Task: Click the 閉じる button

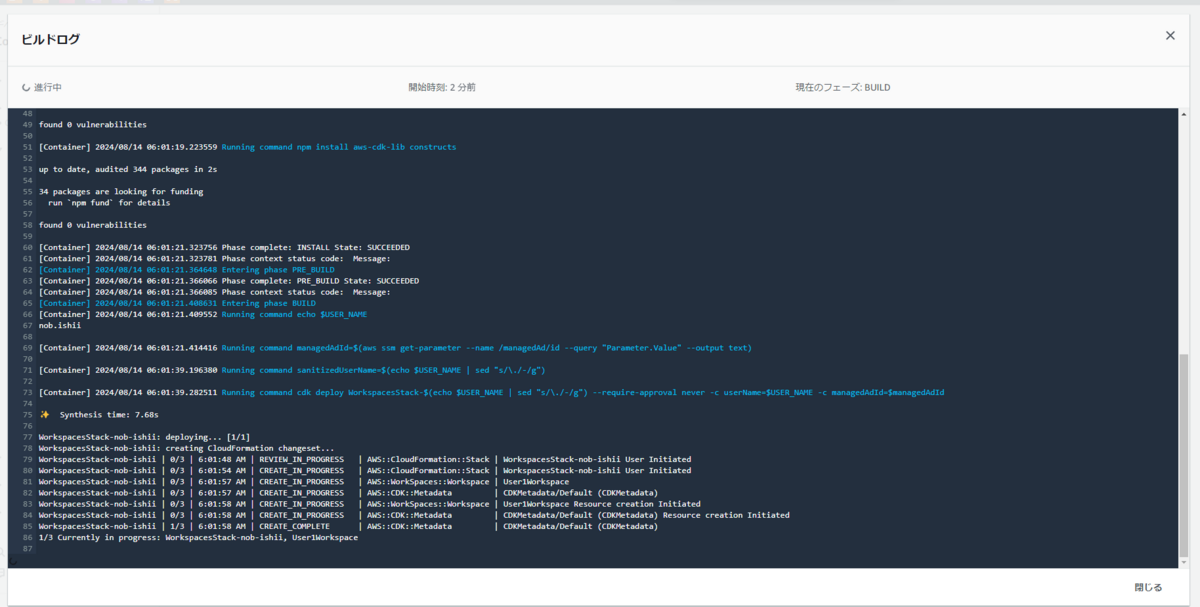Action: (x=1148, y=587)
